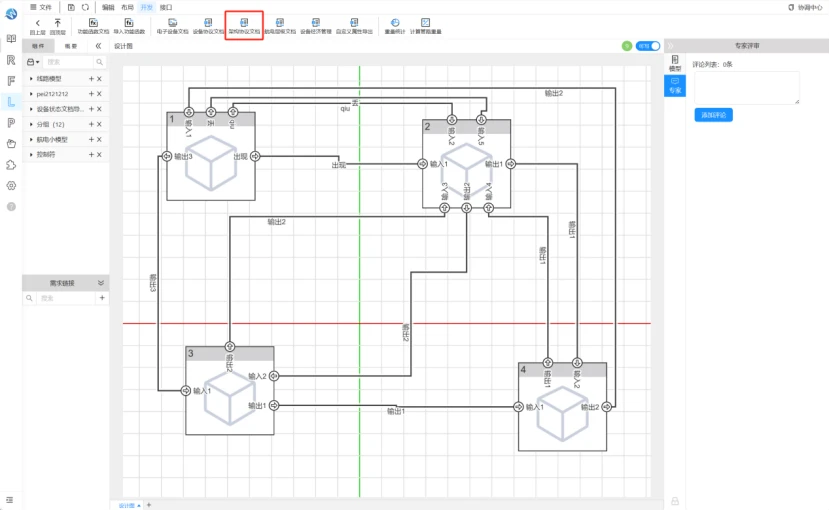This screenshot has width=830, height=511.
Task: Click the search magnifier in component panel
Action: (99, 62)
